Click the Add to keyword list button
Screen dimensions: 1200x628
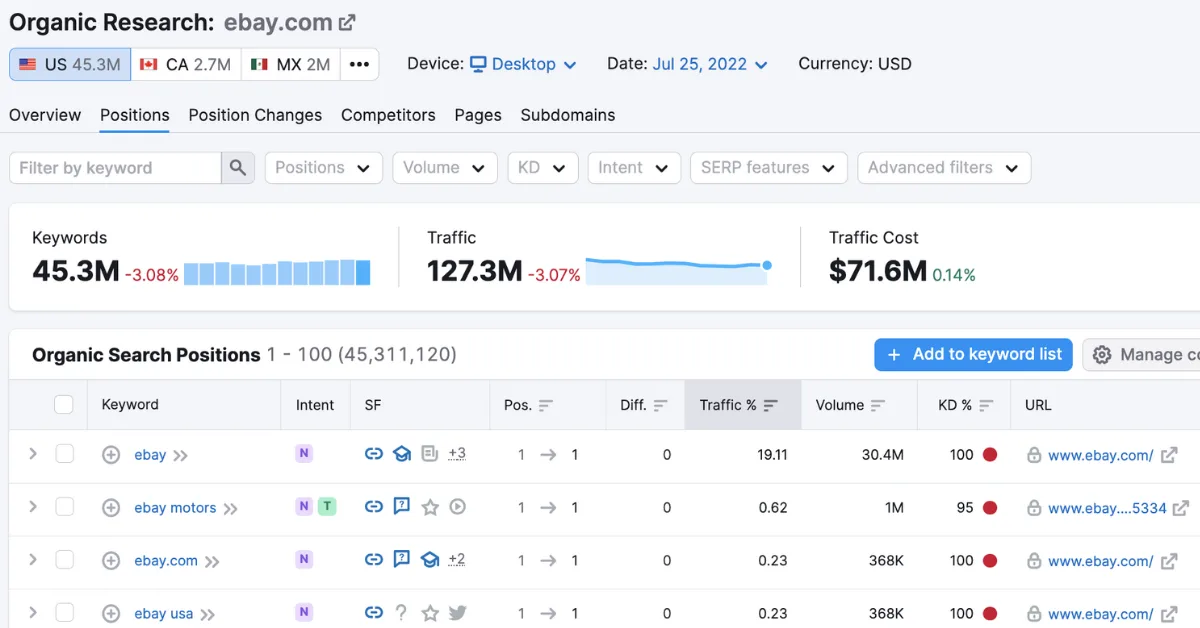(x=972, y=354)
